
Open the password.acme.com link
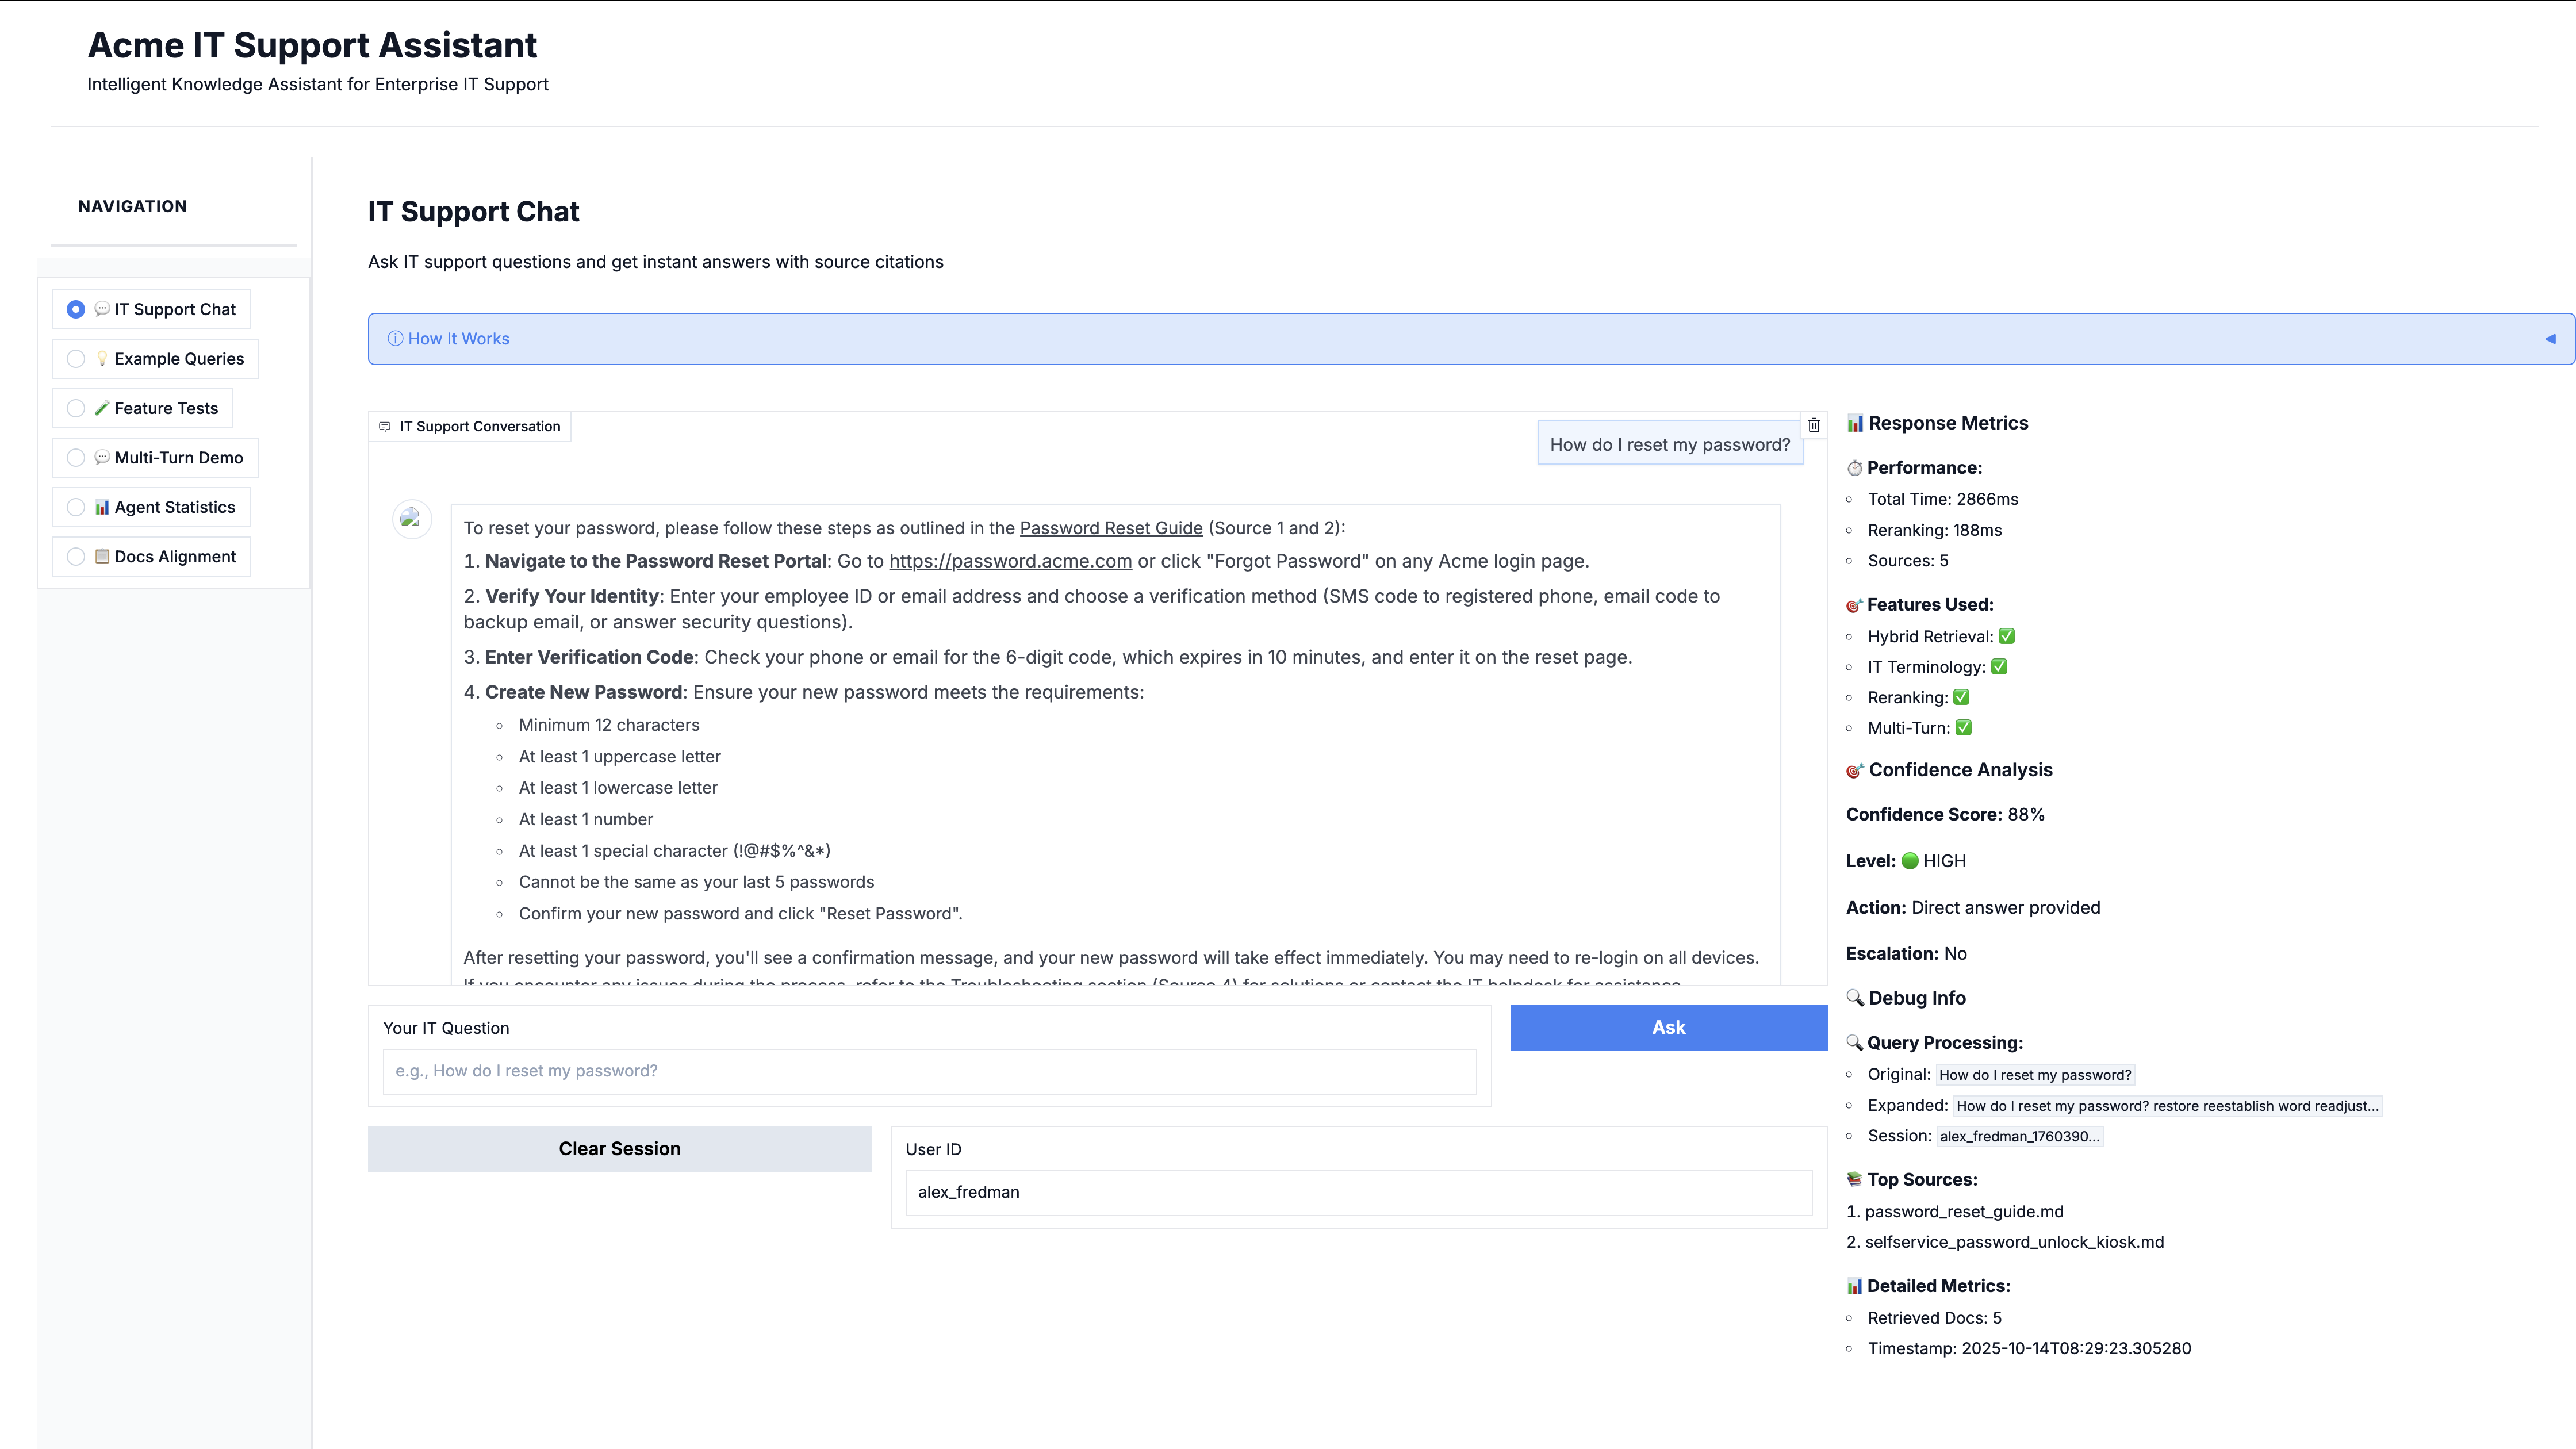[1010, 562]
